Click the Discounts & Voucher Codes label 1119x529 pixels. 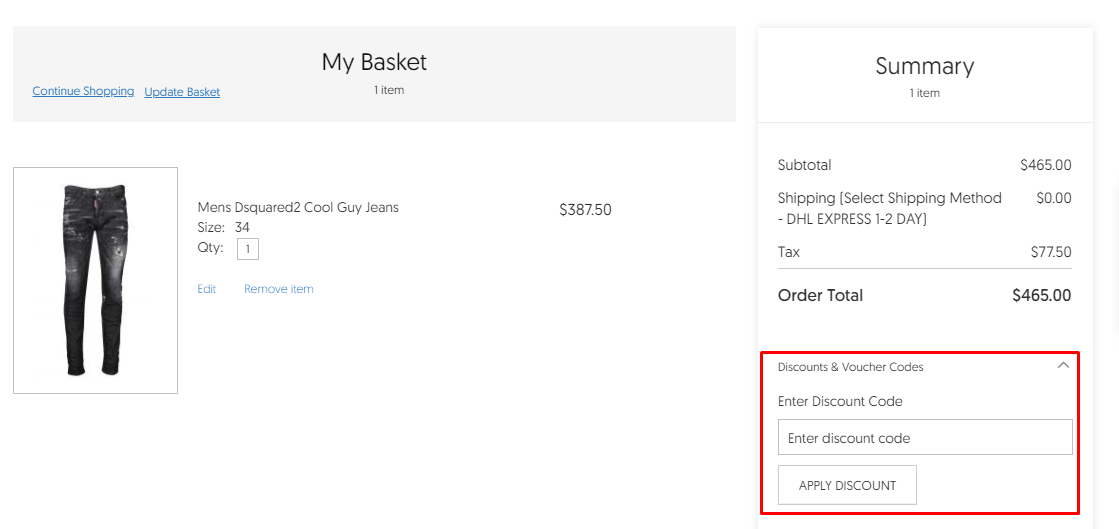851,367
